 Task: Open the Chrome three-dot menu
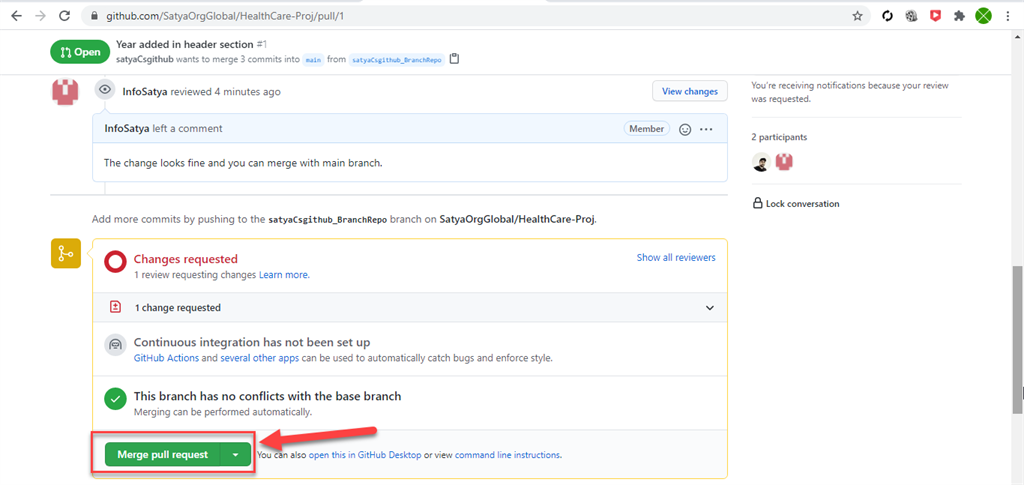click(x=1008, y=16)
